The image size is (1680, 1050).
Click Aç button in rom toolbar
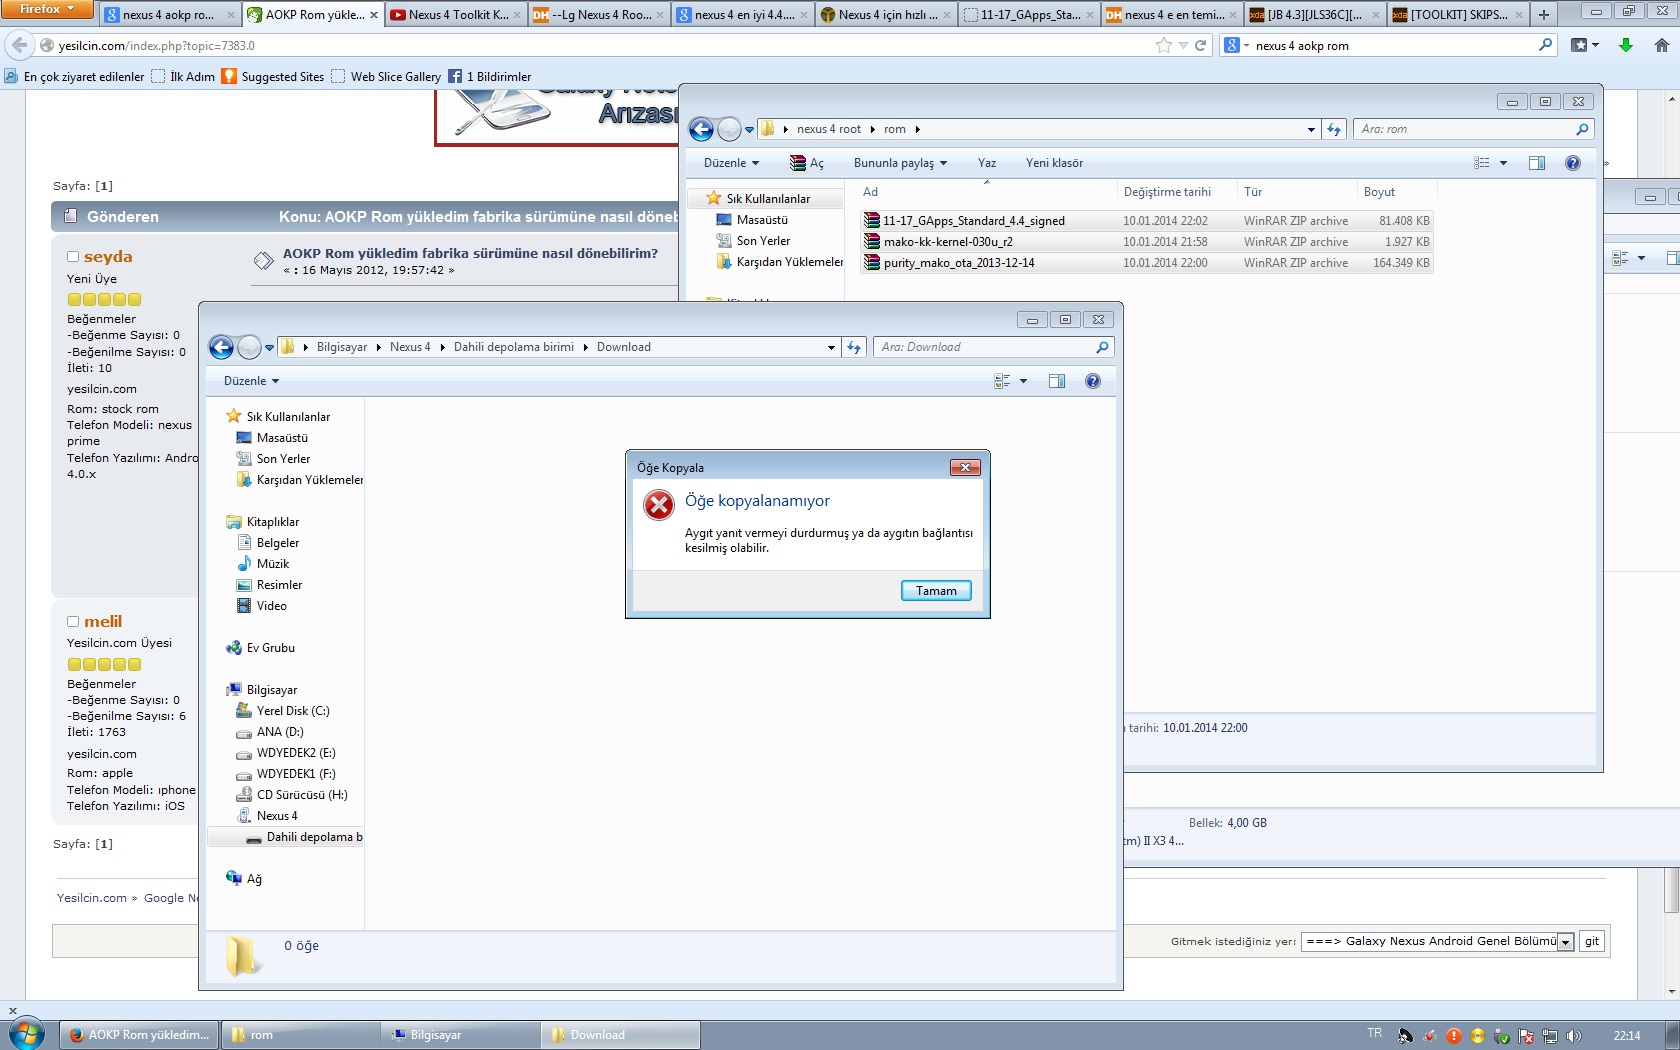click(x=807, y=163)
